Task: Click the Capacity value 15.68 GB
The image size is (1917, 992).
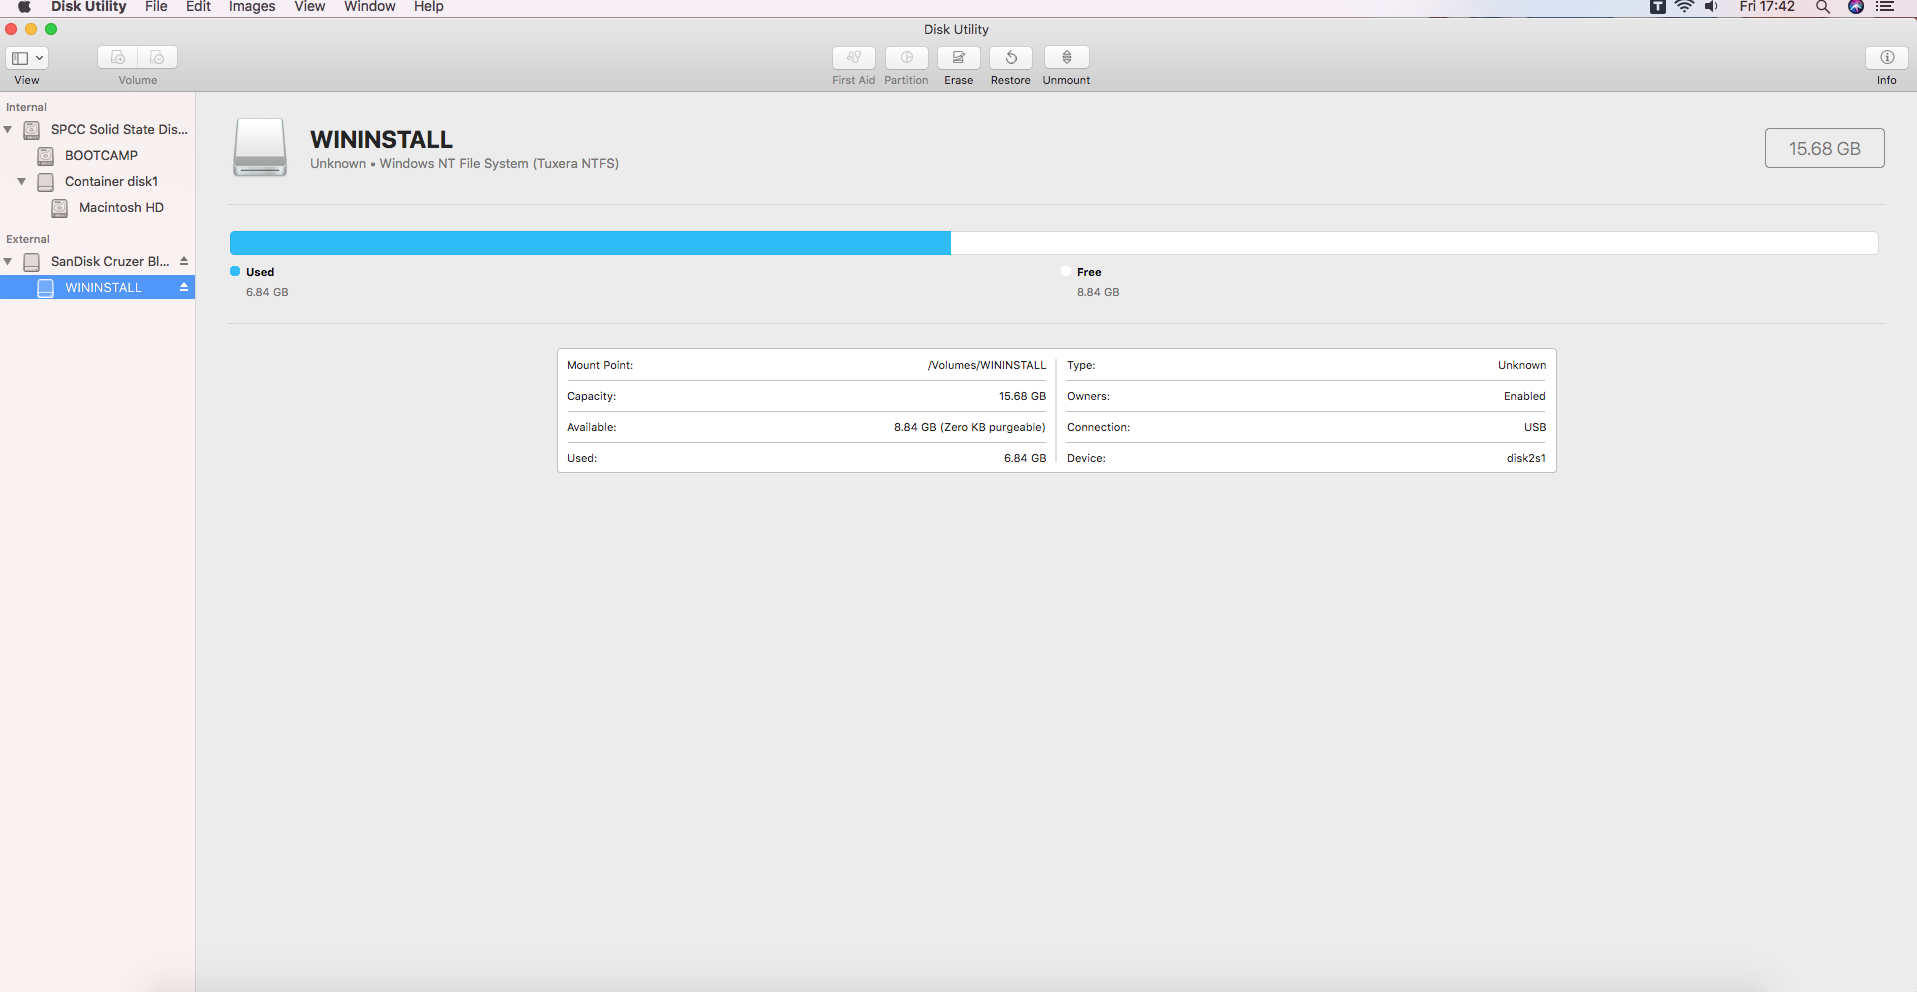Action: pyautogui.click(x=1022, y=397)
